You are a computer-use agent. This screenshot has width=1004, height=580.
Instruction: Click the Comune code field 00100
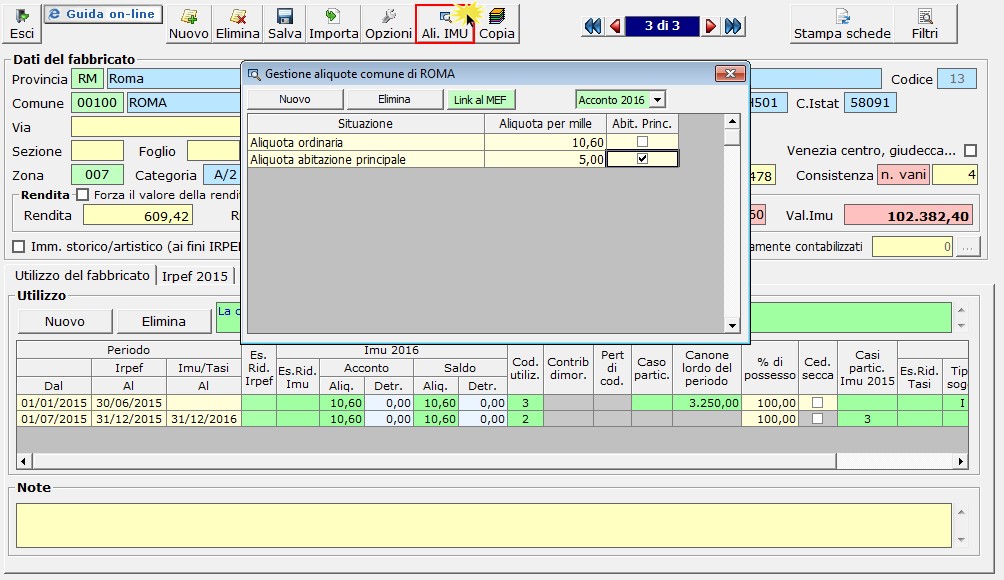click(97, 102)
